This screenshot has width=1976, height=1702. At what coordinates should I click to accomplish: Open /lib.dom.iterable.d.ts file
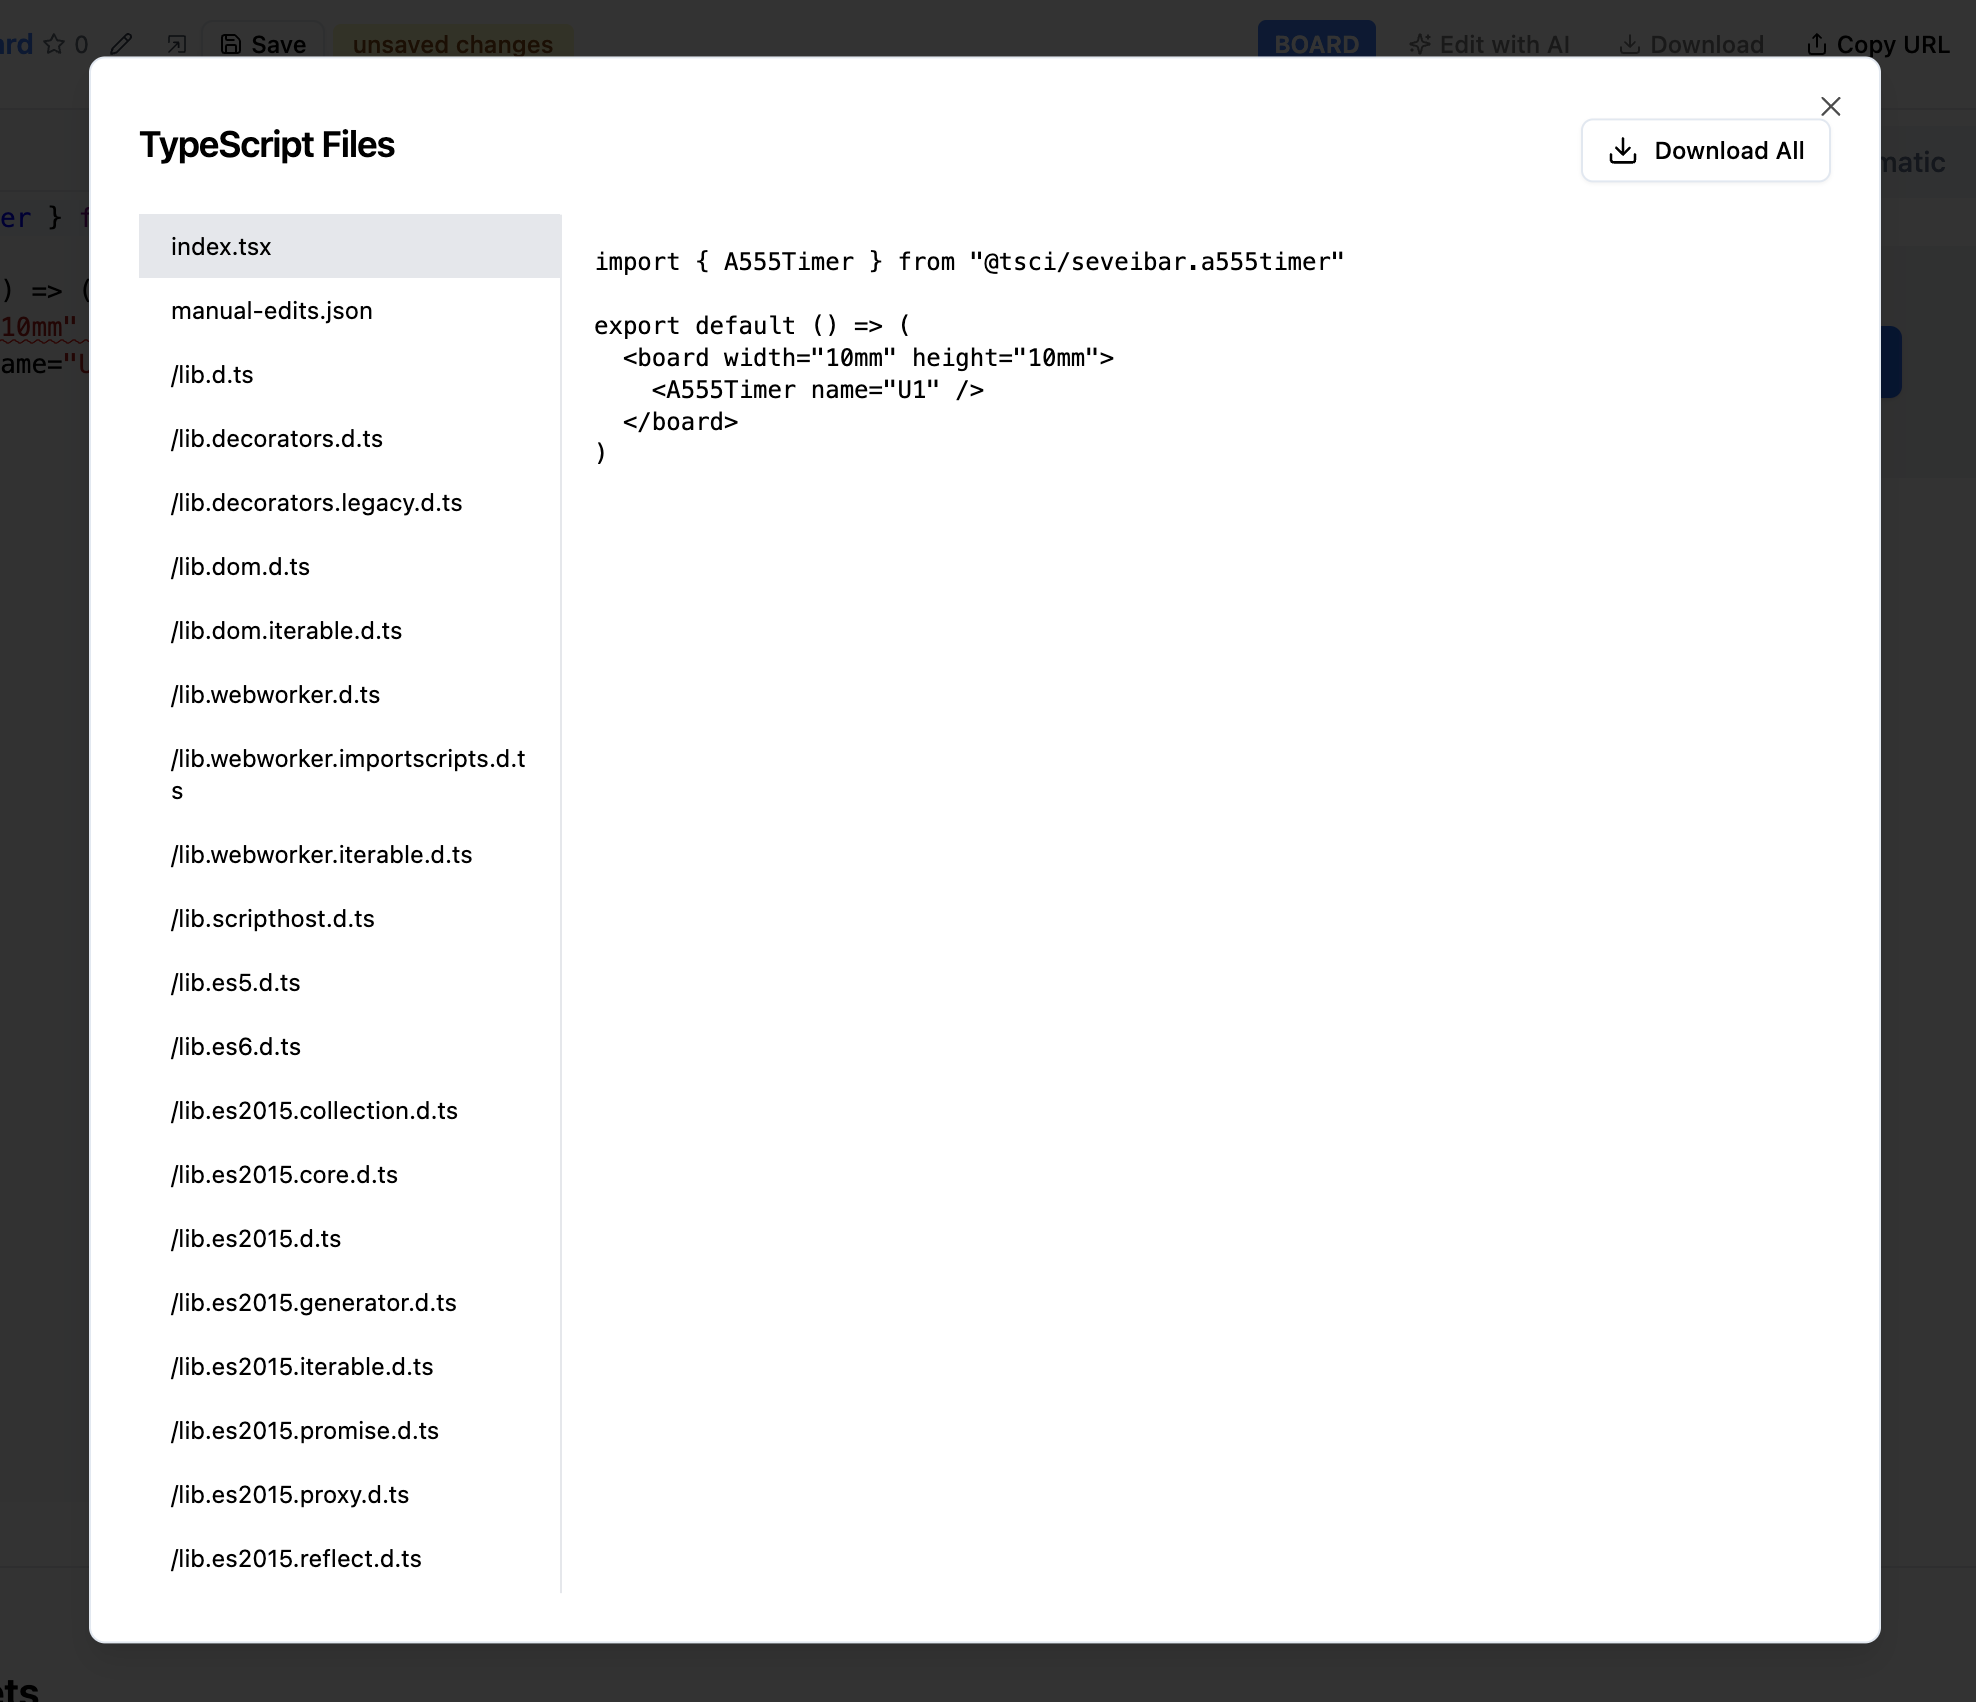pyautogui.click(x=286, y=631)
